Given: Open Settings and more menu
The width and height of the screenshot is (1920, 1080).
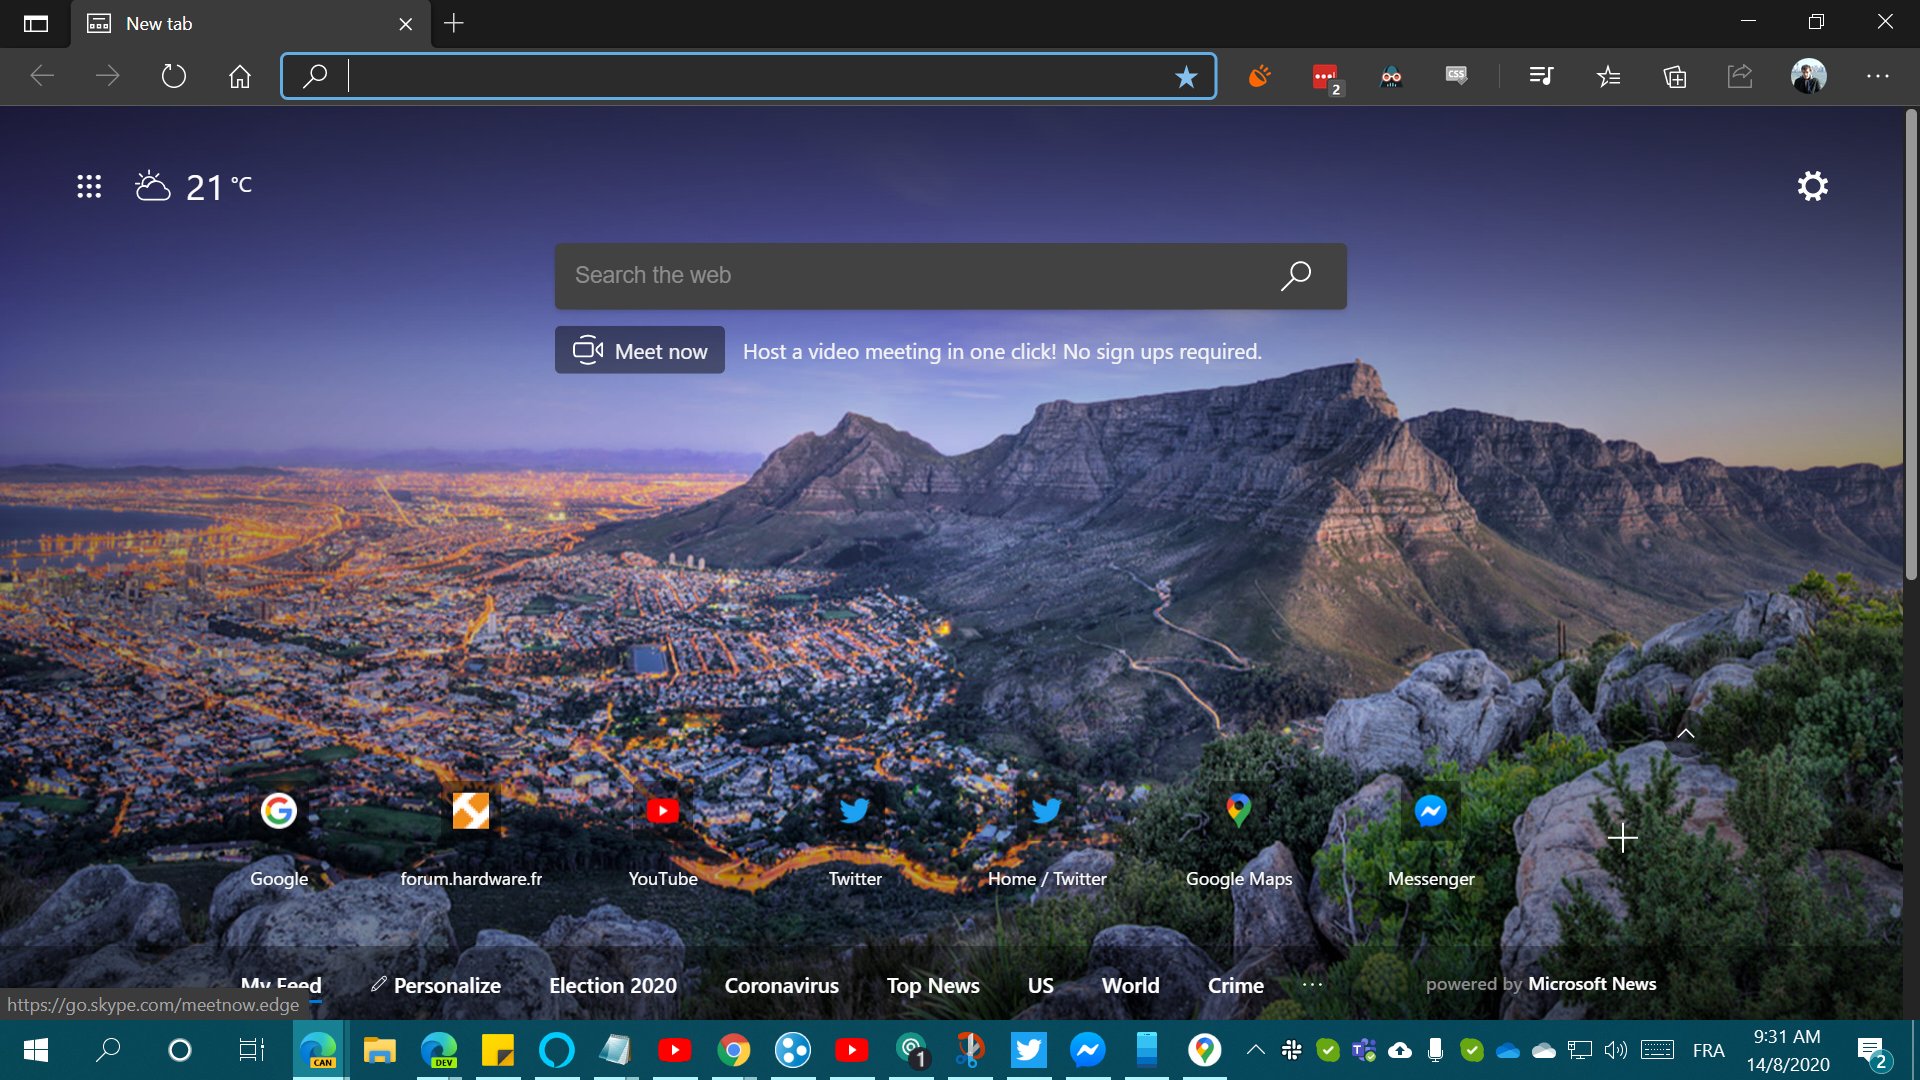Looking at the screenshot, I should tap(1877, 77).
